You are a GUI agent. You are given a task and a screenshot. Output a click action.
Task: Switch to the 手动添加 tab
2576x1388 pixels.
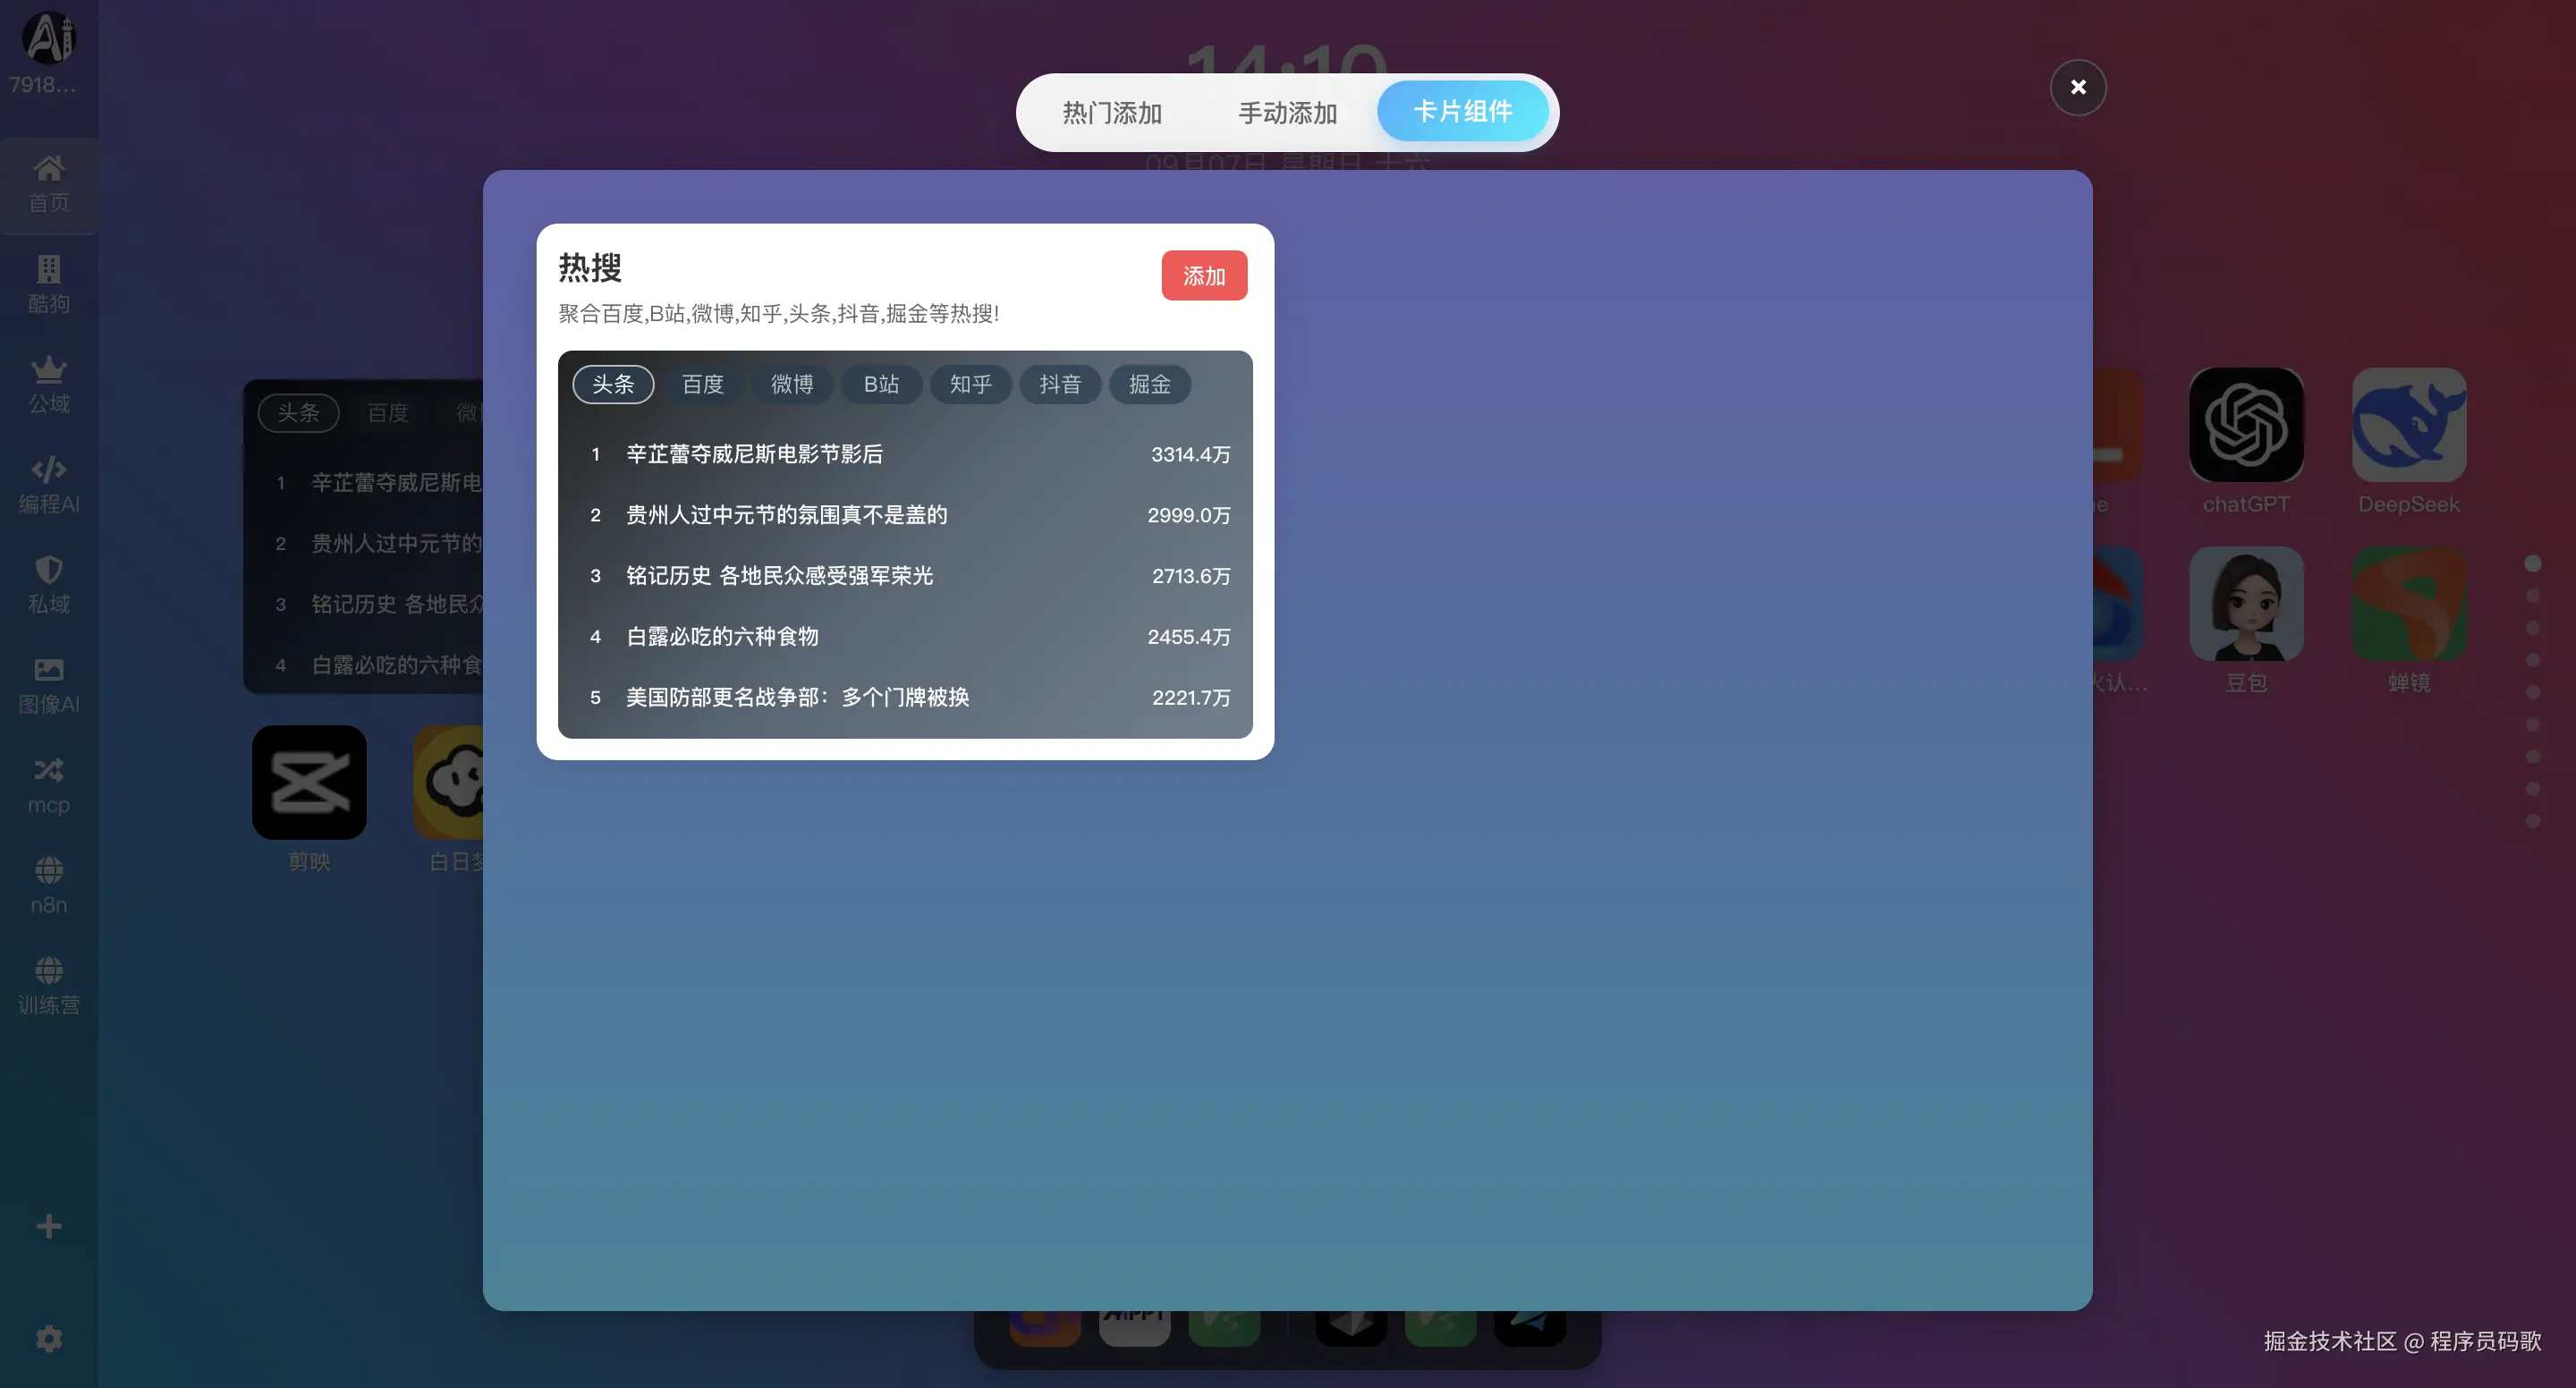pyautogui.click(x=1287, y=113)
